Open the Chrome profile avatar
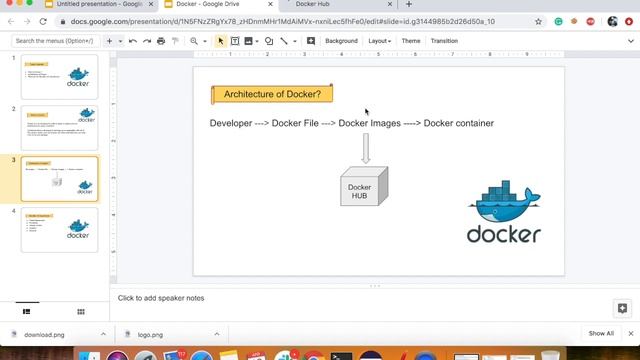640x360 pixels. pyautogui.click(x=612, y=22)
